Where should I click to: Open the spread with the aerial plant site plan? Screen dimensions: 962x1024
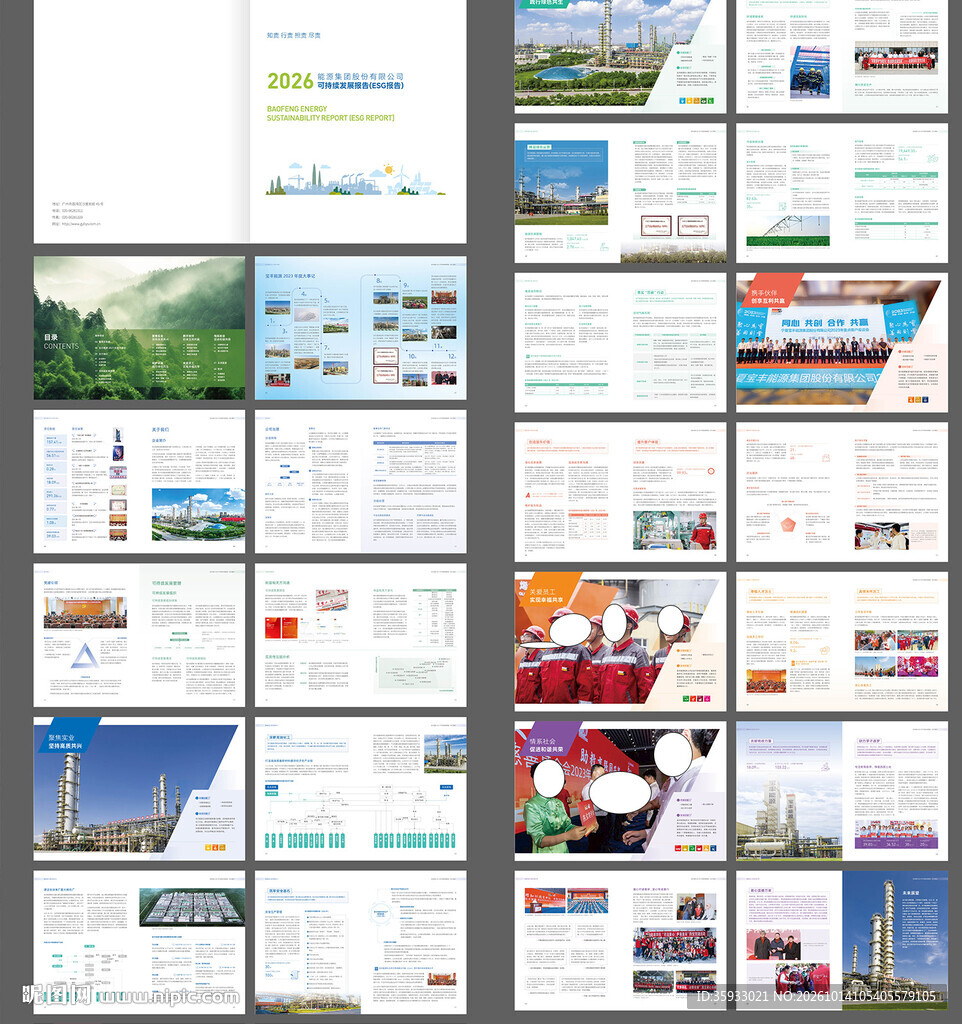tap(139, 942)
